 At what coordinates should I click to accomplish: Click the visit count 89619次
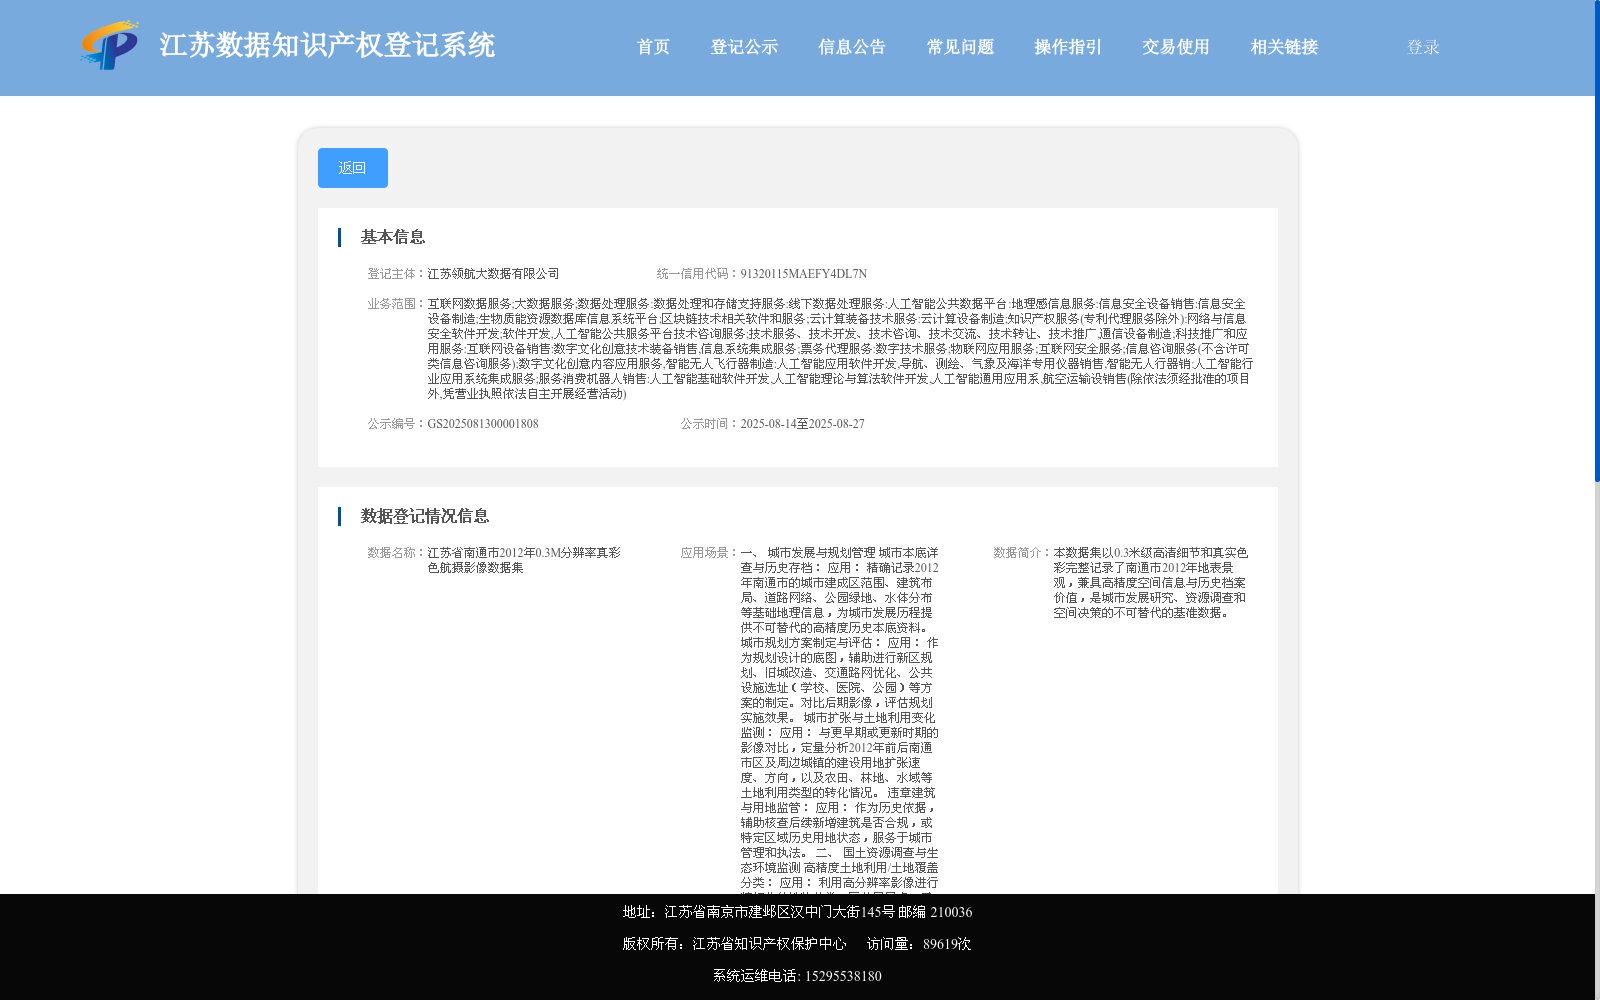click(947, 944)
